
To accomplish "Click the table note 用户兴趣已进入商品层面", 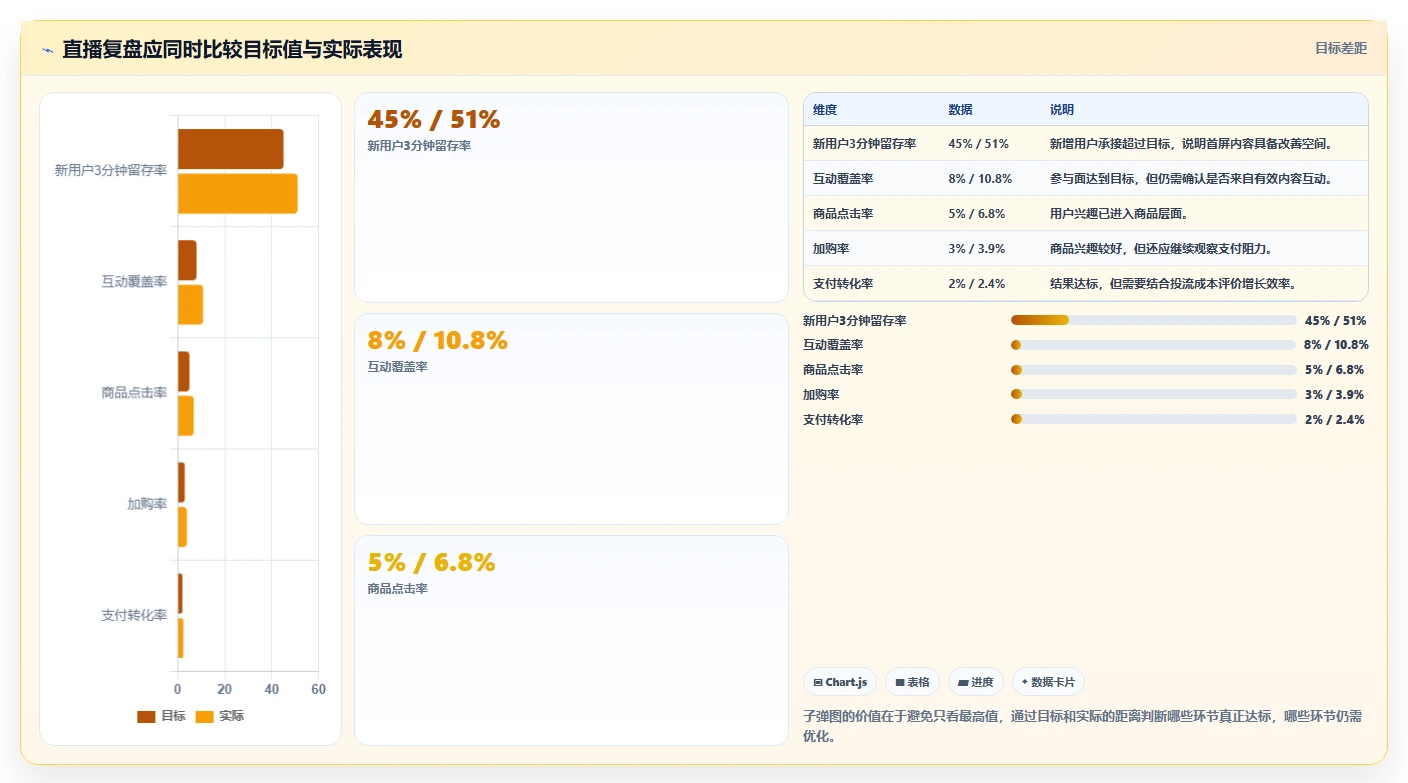I will [1119, 214].
